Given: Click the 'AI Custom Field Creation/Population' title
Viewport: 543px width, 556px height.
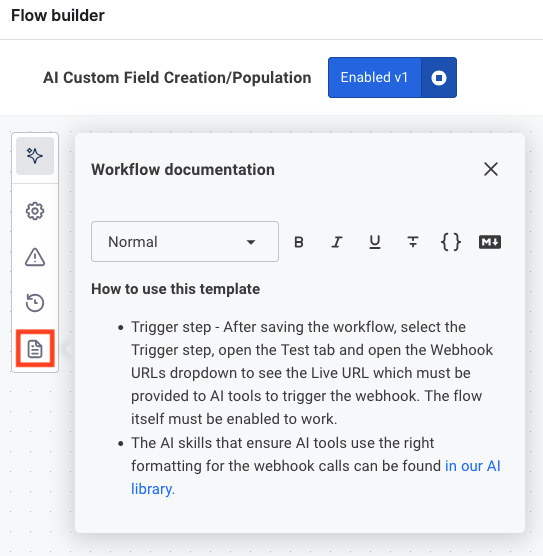Looking at the screenshot, I should click(x=177, y=77).
